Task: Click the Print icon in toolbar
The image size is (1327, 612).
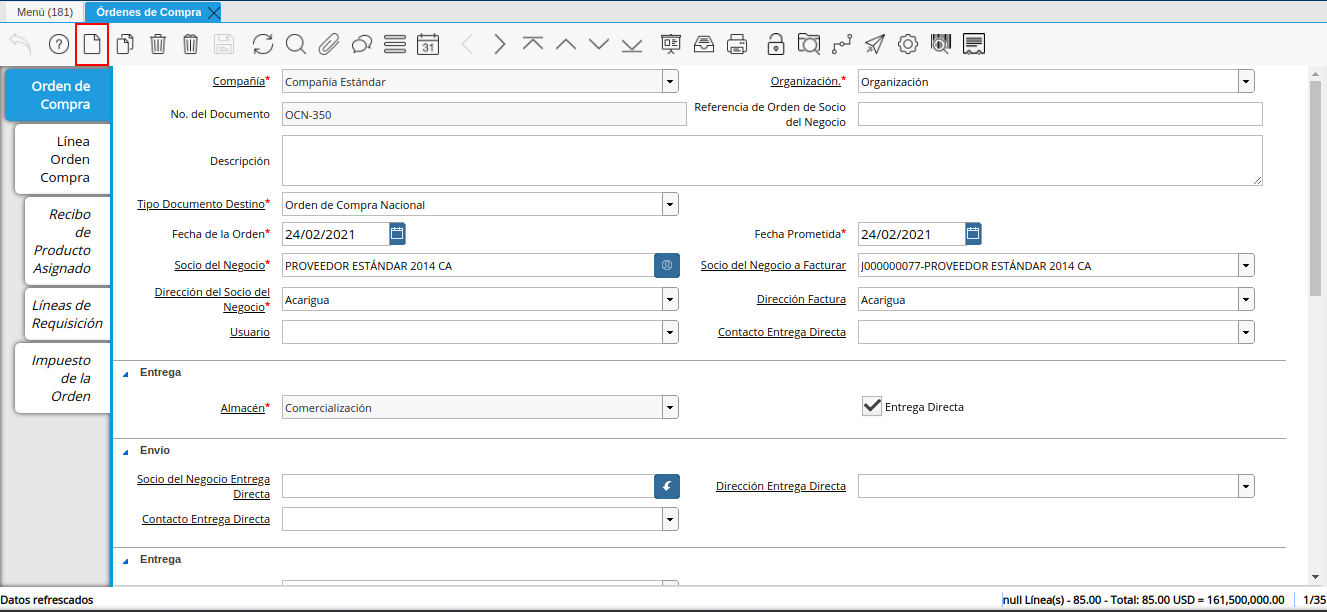Action: 737,44
